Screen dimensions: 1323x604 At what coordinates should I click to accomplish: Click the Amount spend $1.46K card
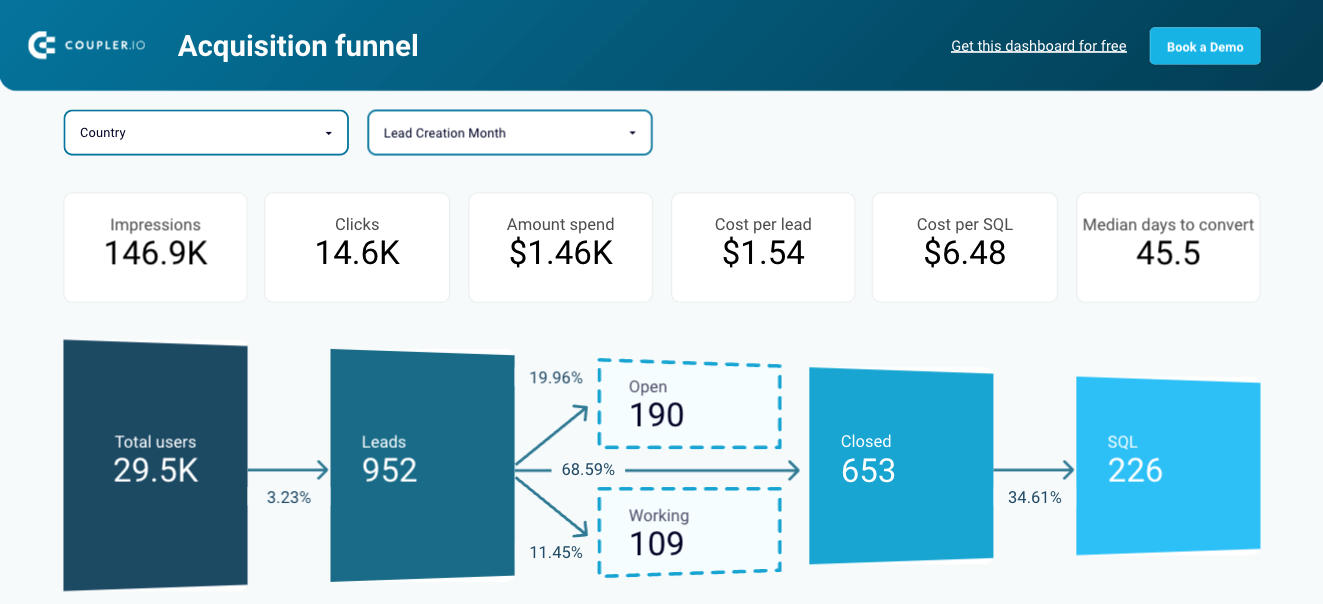[560, 247]
